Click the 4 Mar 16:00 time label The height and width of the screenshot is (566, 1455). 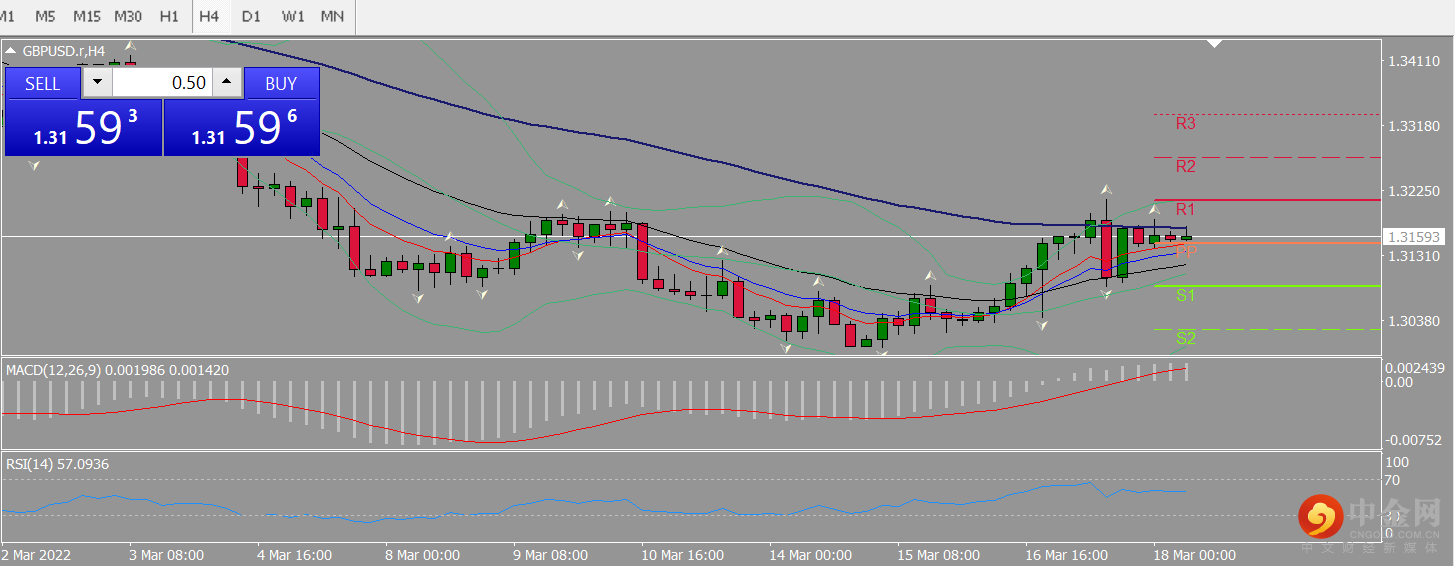click(x=295, y=555)
